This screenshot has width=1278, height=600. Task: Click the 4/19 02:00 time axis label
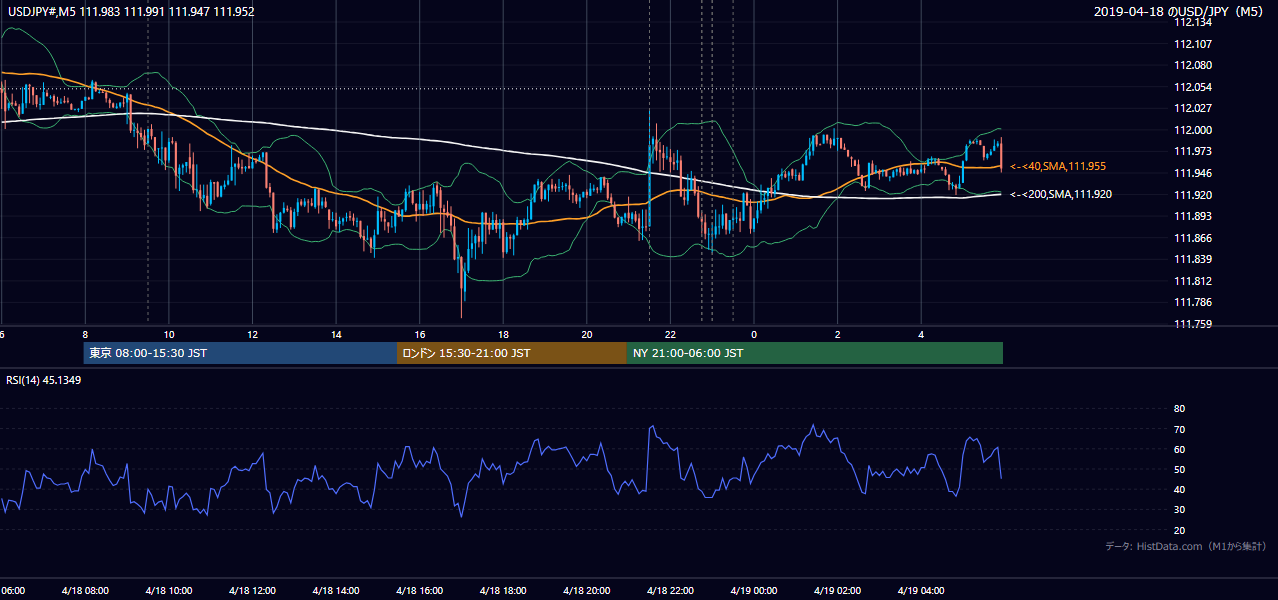pyautogui.click(x=837, y=591)
